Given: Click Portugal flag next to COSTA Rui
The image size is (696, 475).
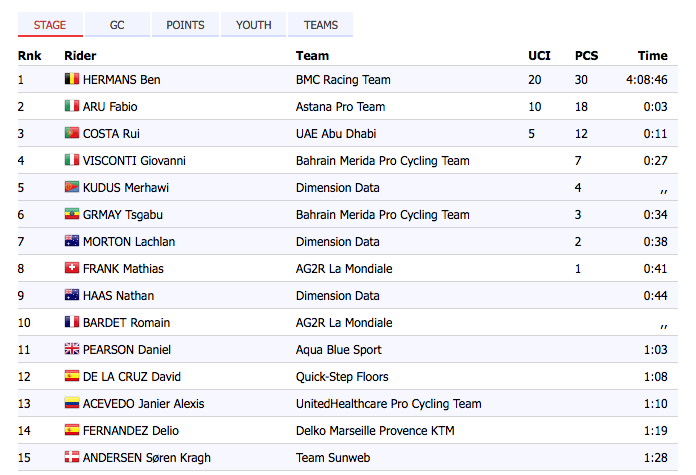Looking at the screenshot, I should coord(71,133).
